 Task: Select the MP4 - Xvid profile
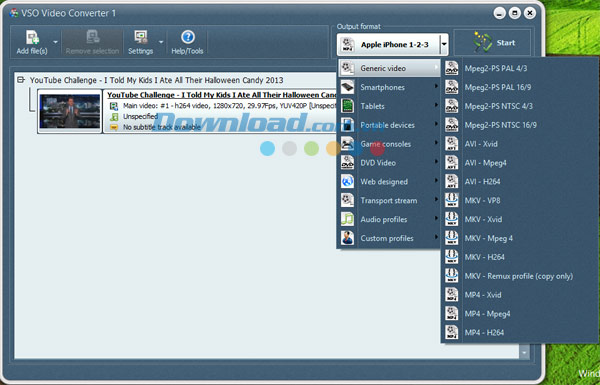tap(519, 295)
